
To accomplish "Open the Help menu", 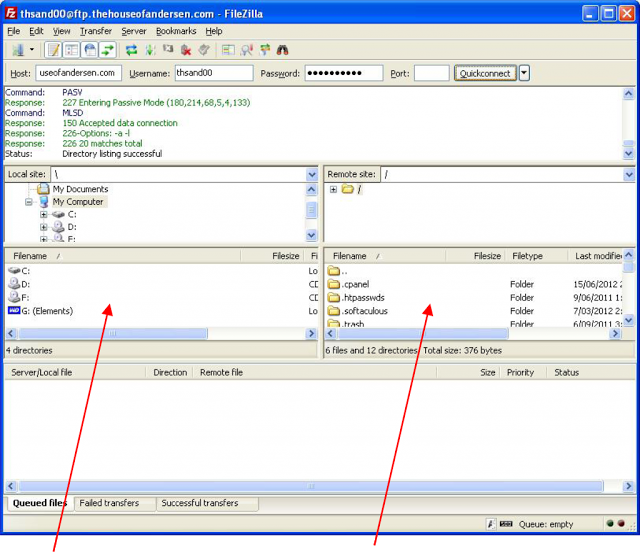I will pos(213,31).
